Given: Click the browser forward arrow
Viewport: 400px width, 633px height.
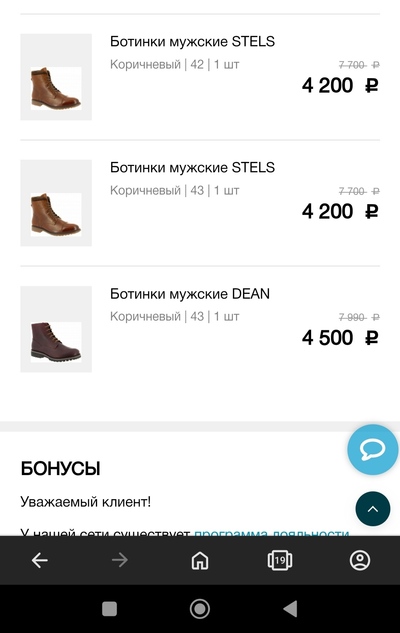Looking at the screenshot, I should click(119, 560).
